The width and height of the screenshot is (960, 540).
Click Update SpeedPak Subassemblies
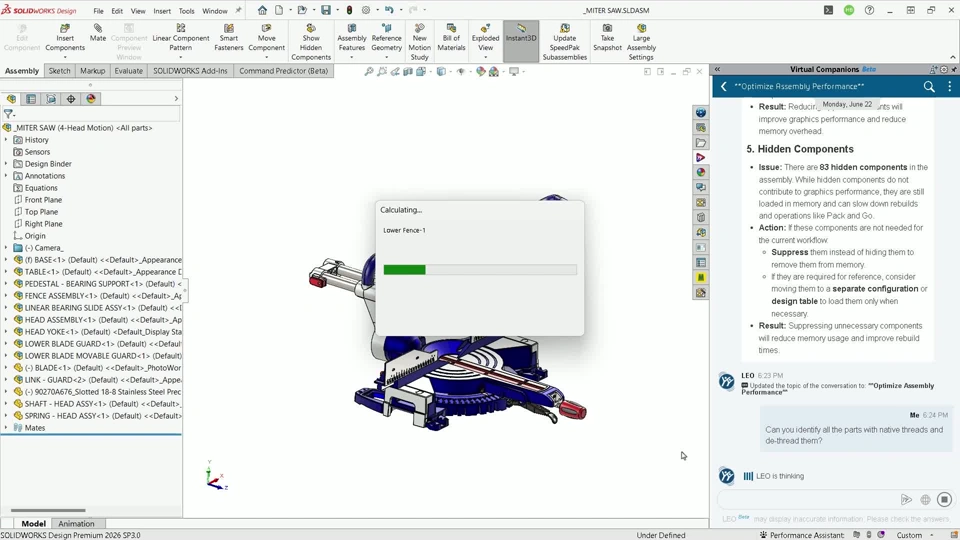pos(564,42)
